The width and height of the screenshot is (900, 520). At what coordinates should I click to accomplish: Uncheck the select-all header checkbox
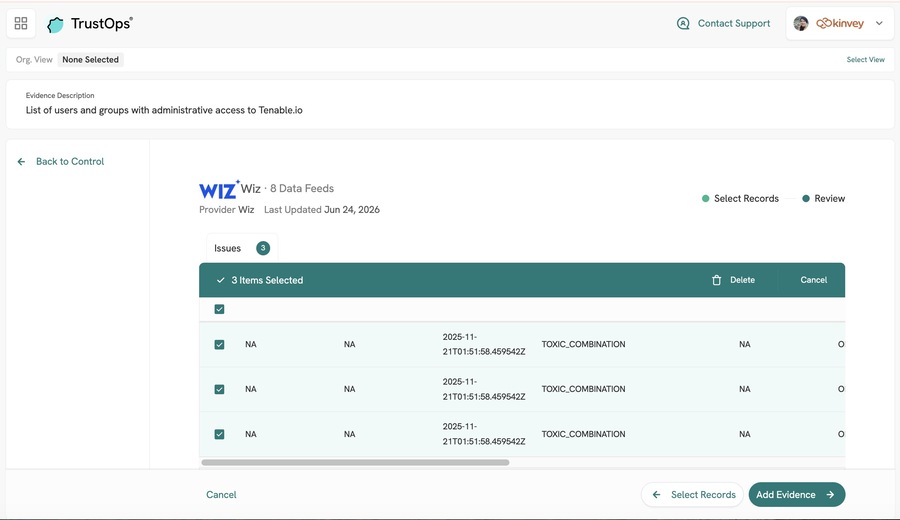pos(219,309)
